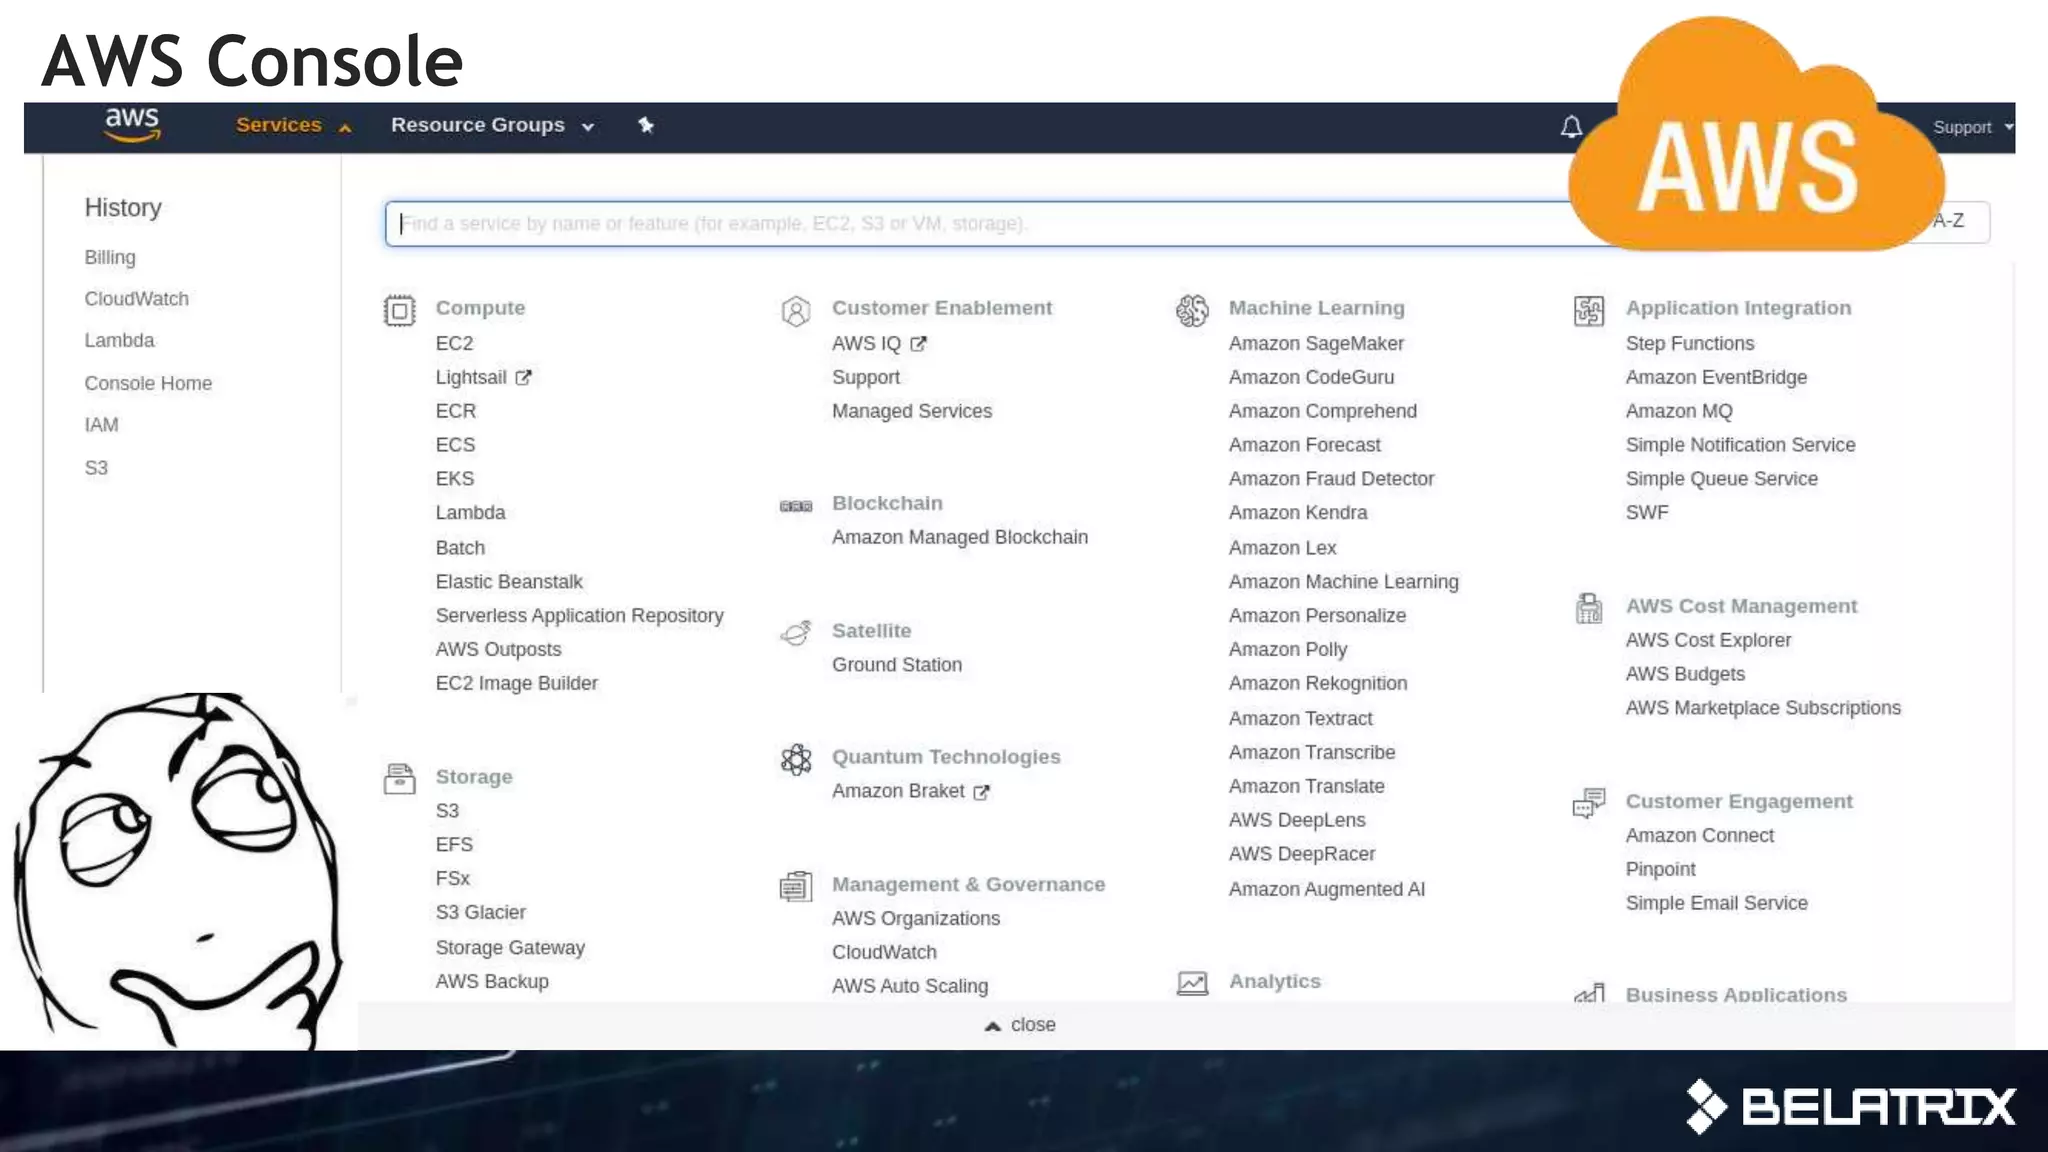Click the Customer Enablement icon

pos(796,311)
